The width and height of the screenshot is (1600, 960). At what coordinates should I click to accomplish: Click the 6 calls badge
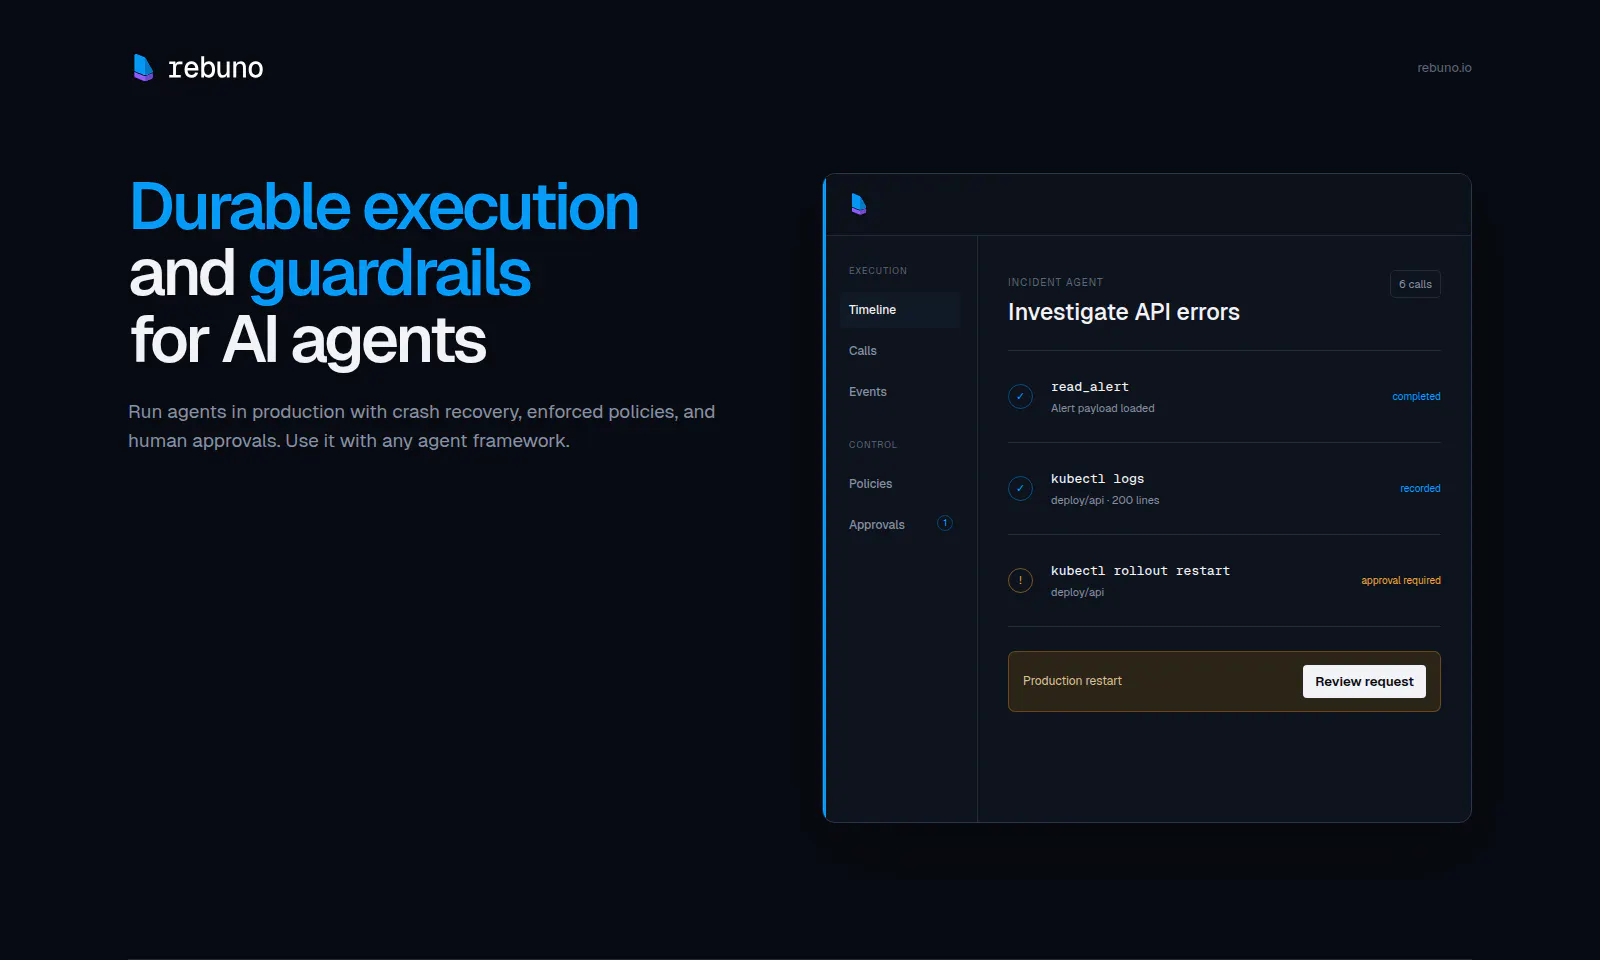1415,284
